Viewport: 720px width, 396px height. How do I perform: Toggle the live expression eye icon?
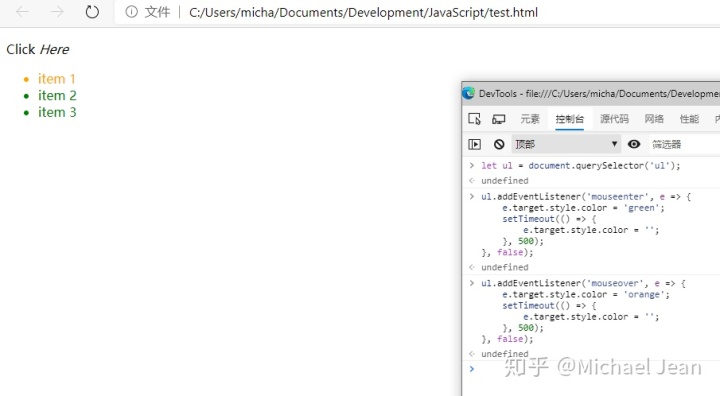tap(634, 144)
